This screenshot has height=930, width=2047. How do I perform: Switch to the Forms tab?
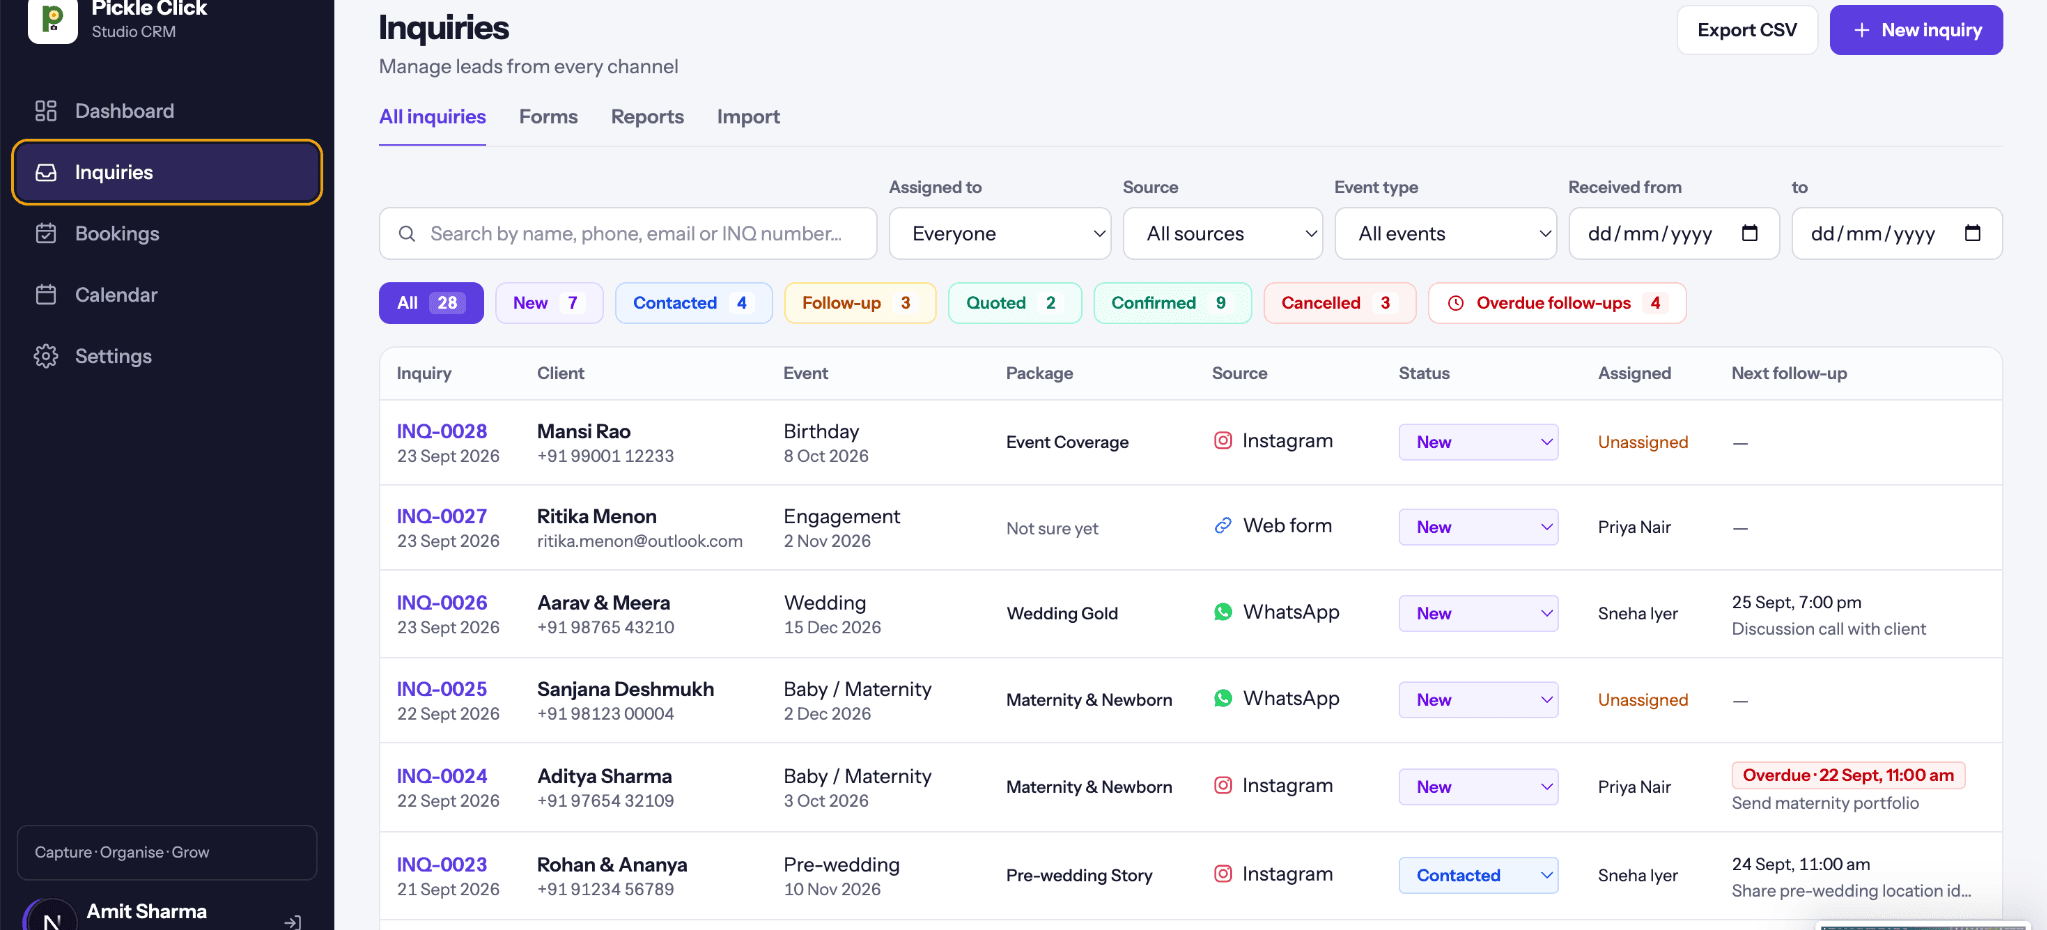pos(548,117)
